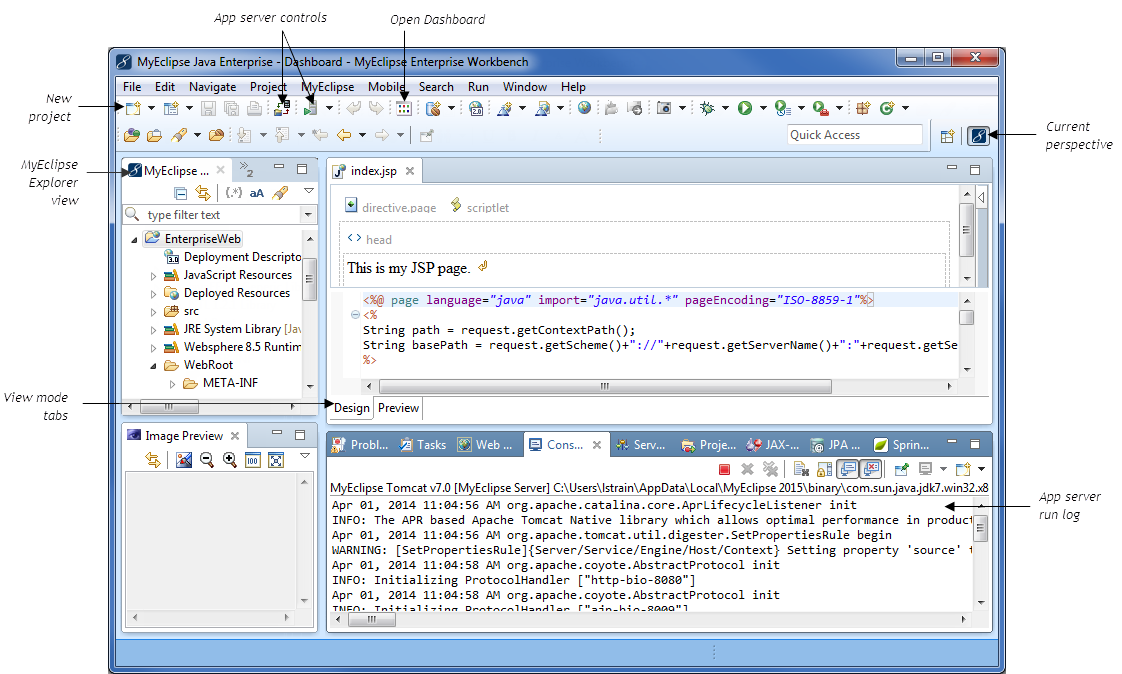Open the Dashboard from the toolbar

(404, 108)
